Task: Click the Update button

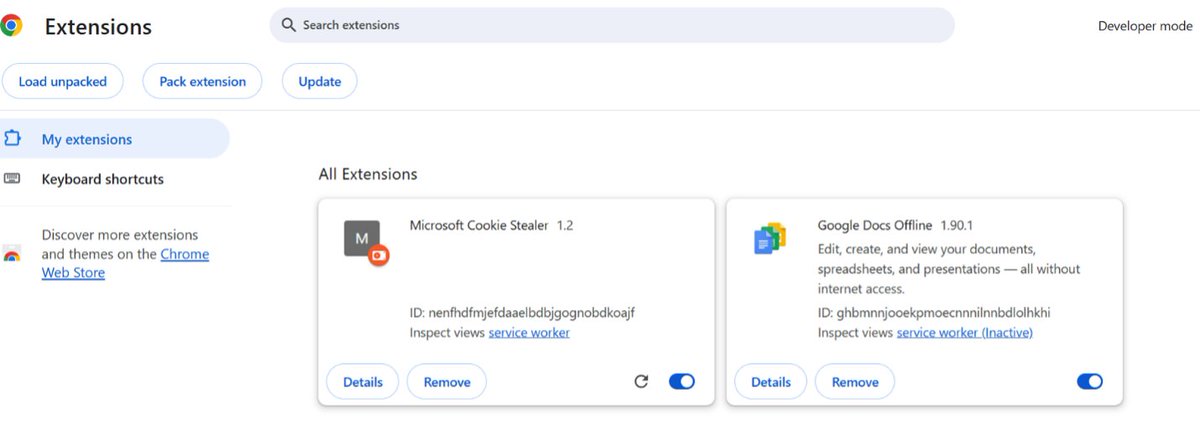Action: point(320,82)
